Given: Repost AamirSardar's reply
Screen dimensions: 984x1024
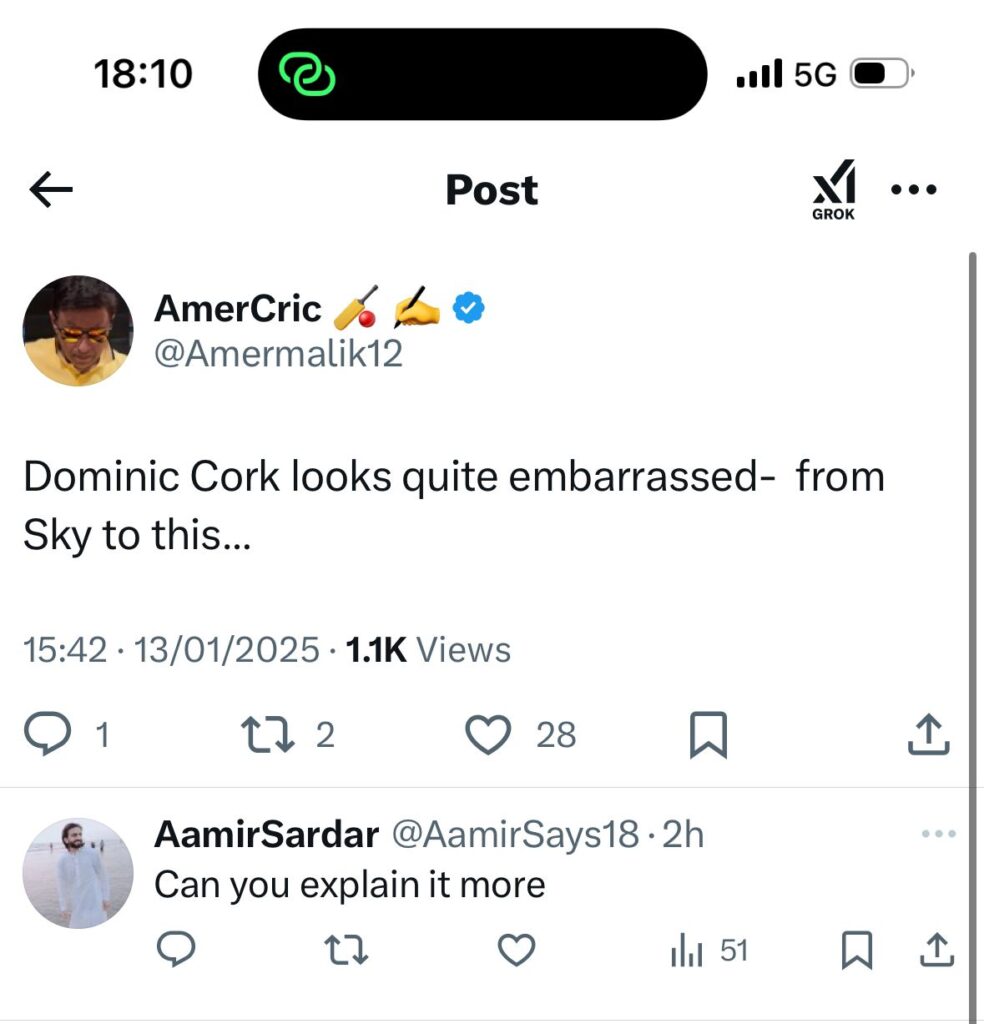Looking at the screenshot, I should pyautogui.click(x=346, y=950).
